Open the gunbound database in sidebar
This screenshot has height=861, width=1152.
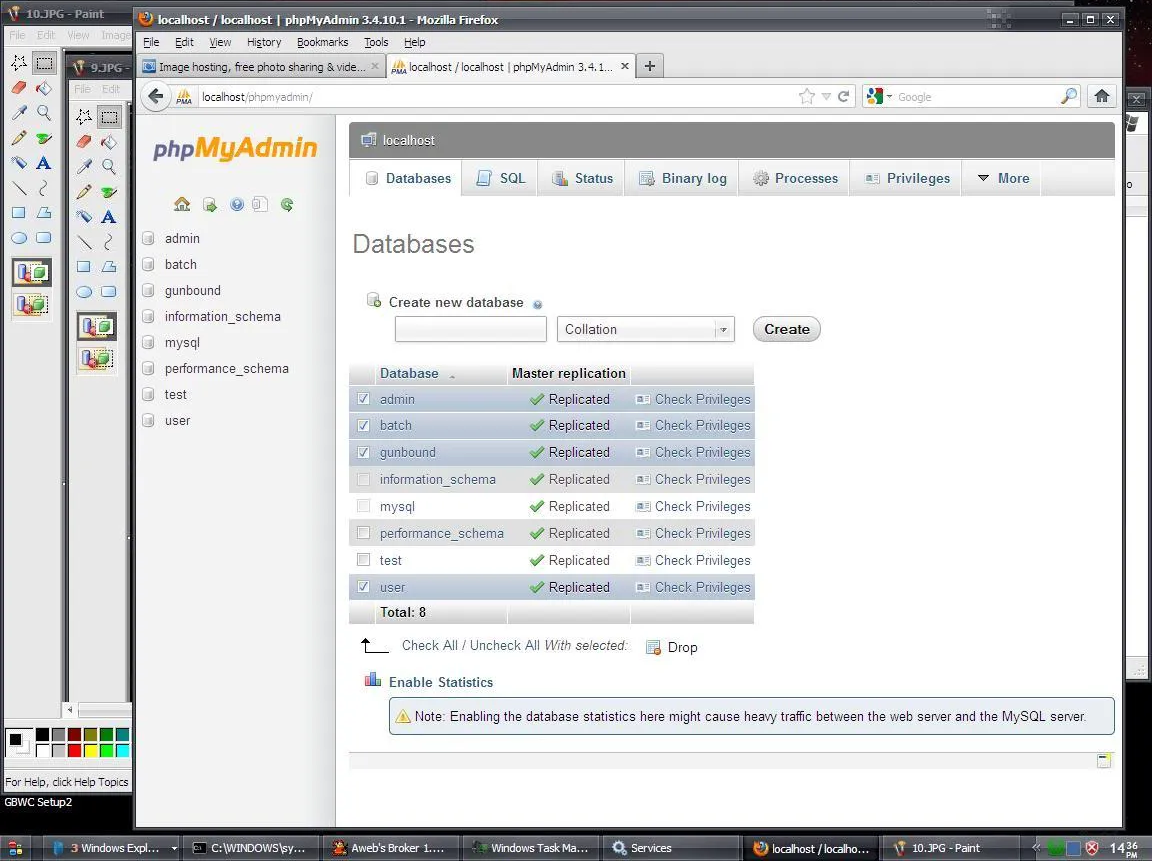pos(192,290)
